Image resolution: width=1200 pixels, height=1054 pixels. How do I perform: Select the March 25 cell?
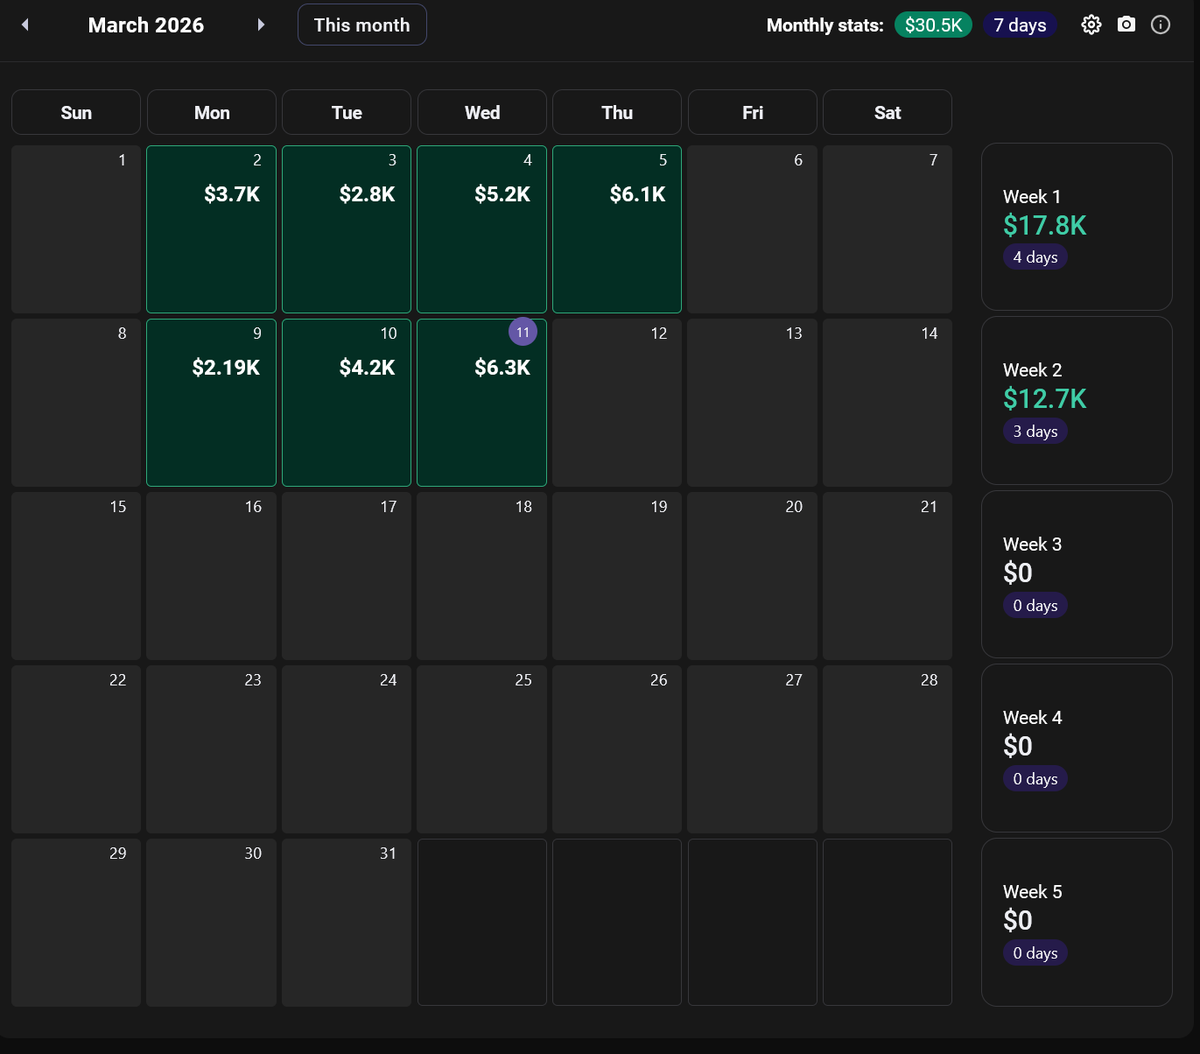[482, 749]
